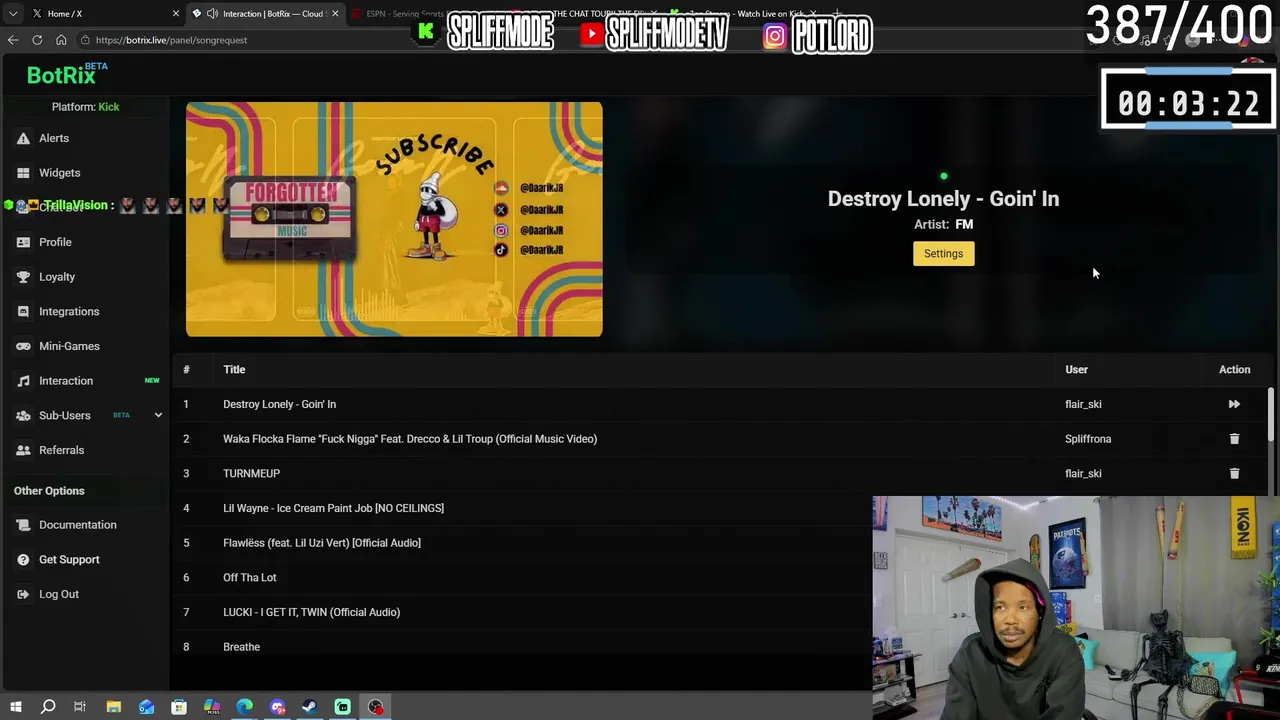
Task: Click user Spliffrona in row 2
Action: [x=1088, y=439]
